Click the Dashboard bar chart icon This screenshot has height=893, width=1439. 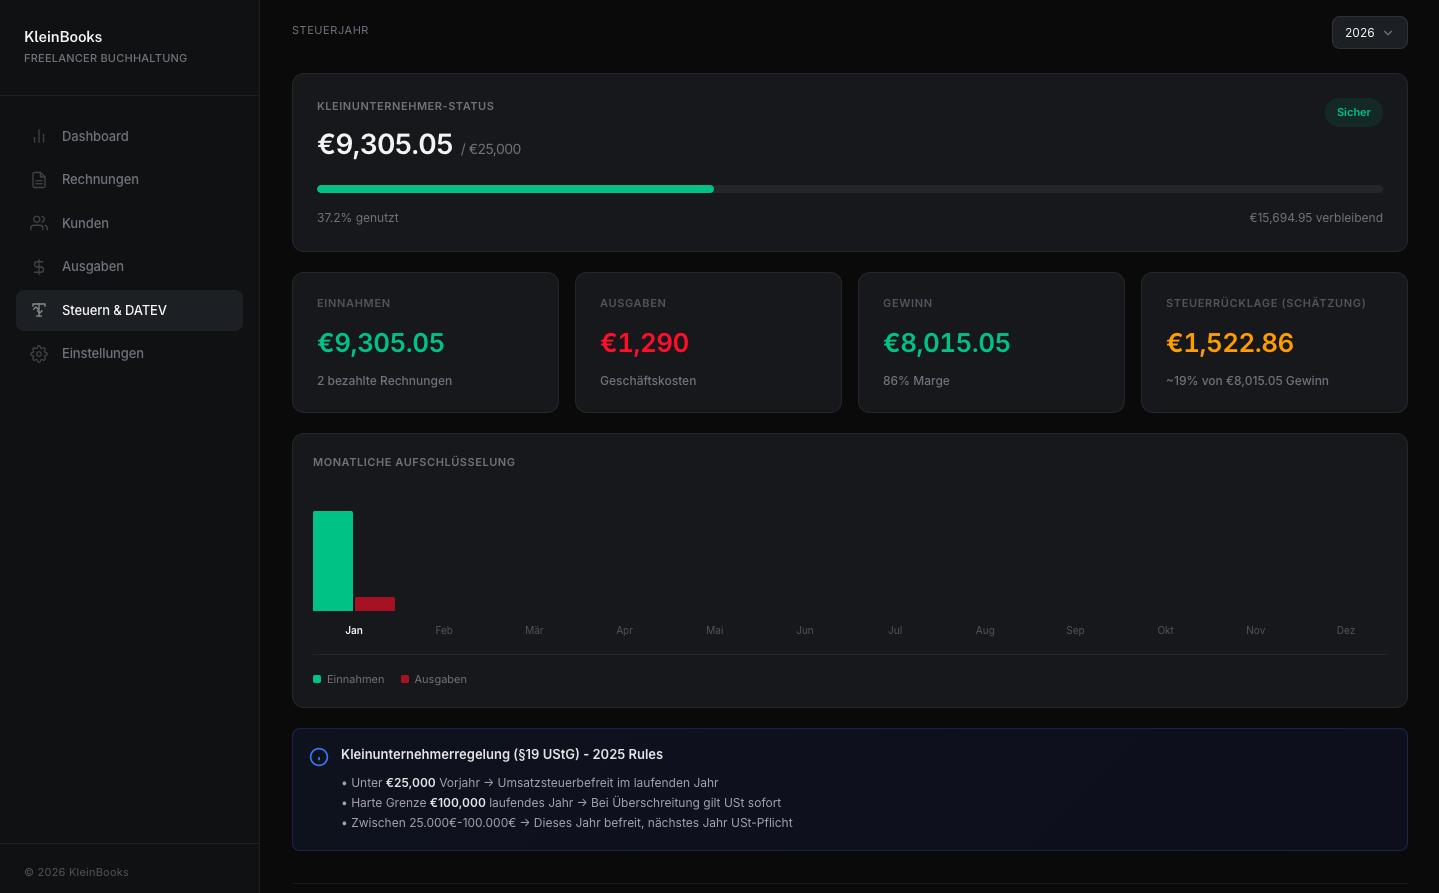39,137
